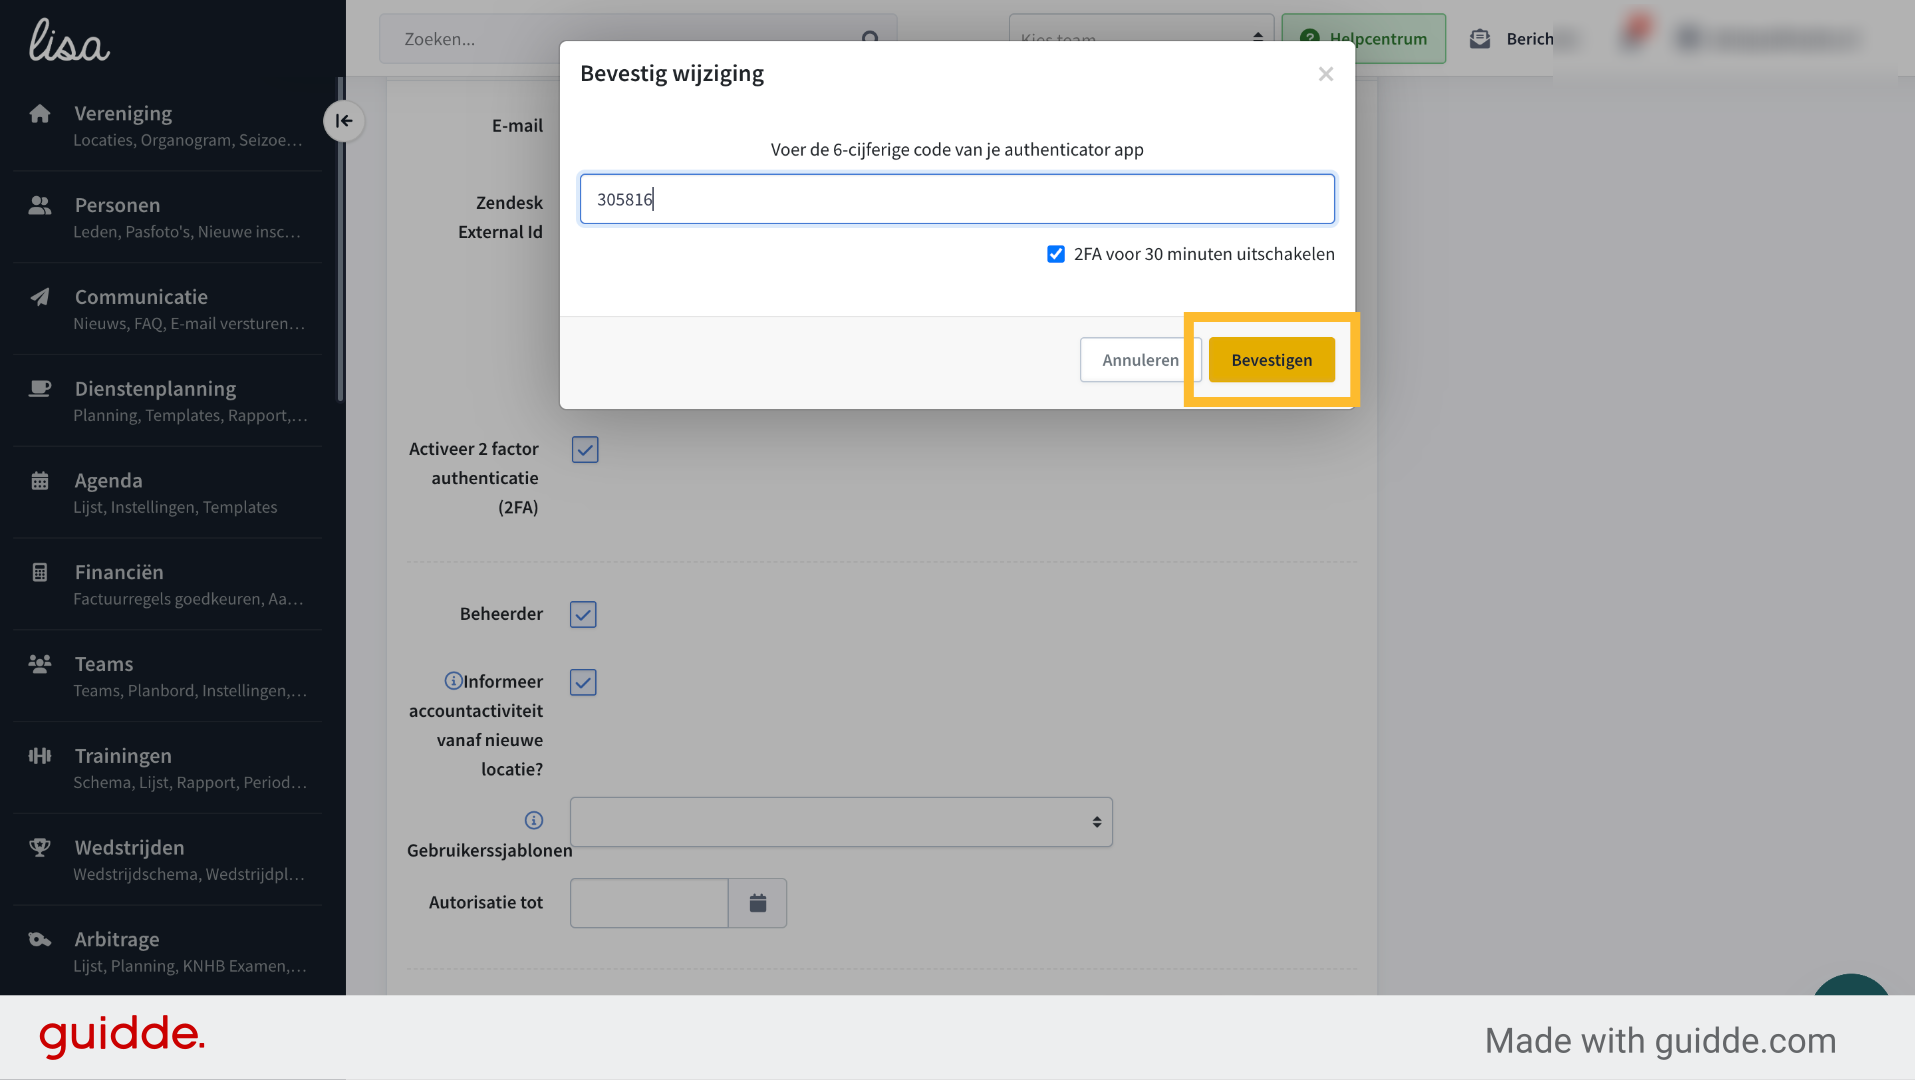Close the Bevestig wijziging dialog

click(1326, 74)
